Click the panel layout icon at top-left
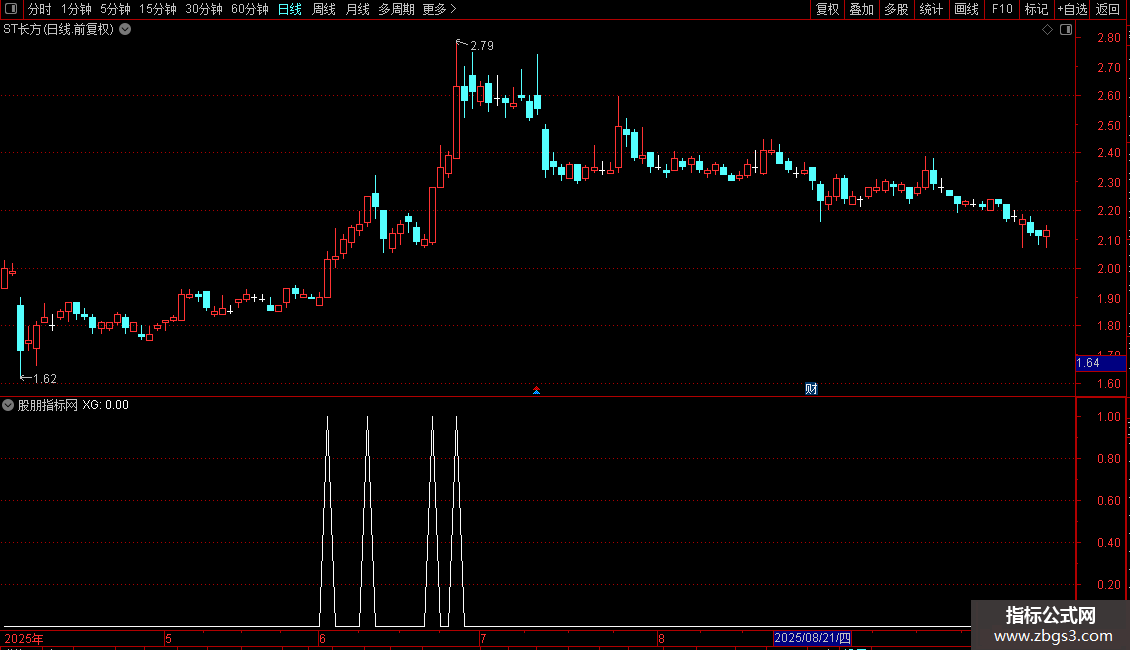The width and height of the screenshot is (1130, 650). 11,9
